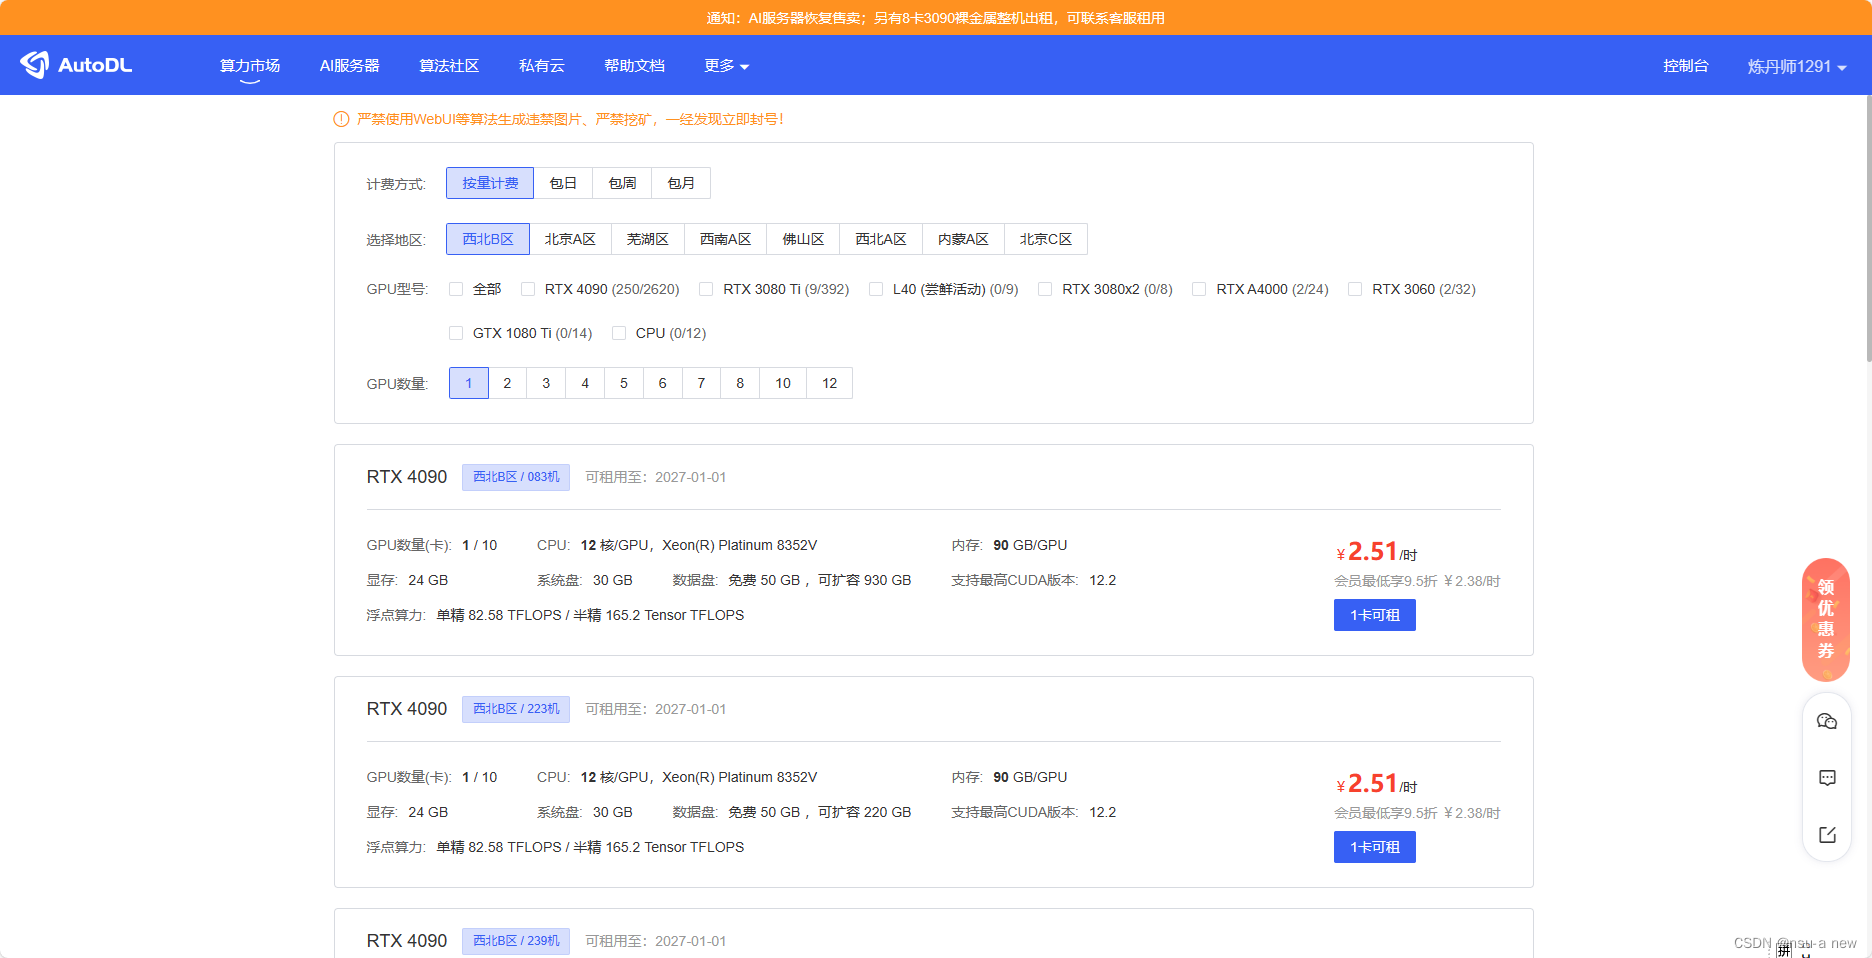Expand the 更多 dropdown menu

726,66
